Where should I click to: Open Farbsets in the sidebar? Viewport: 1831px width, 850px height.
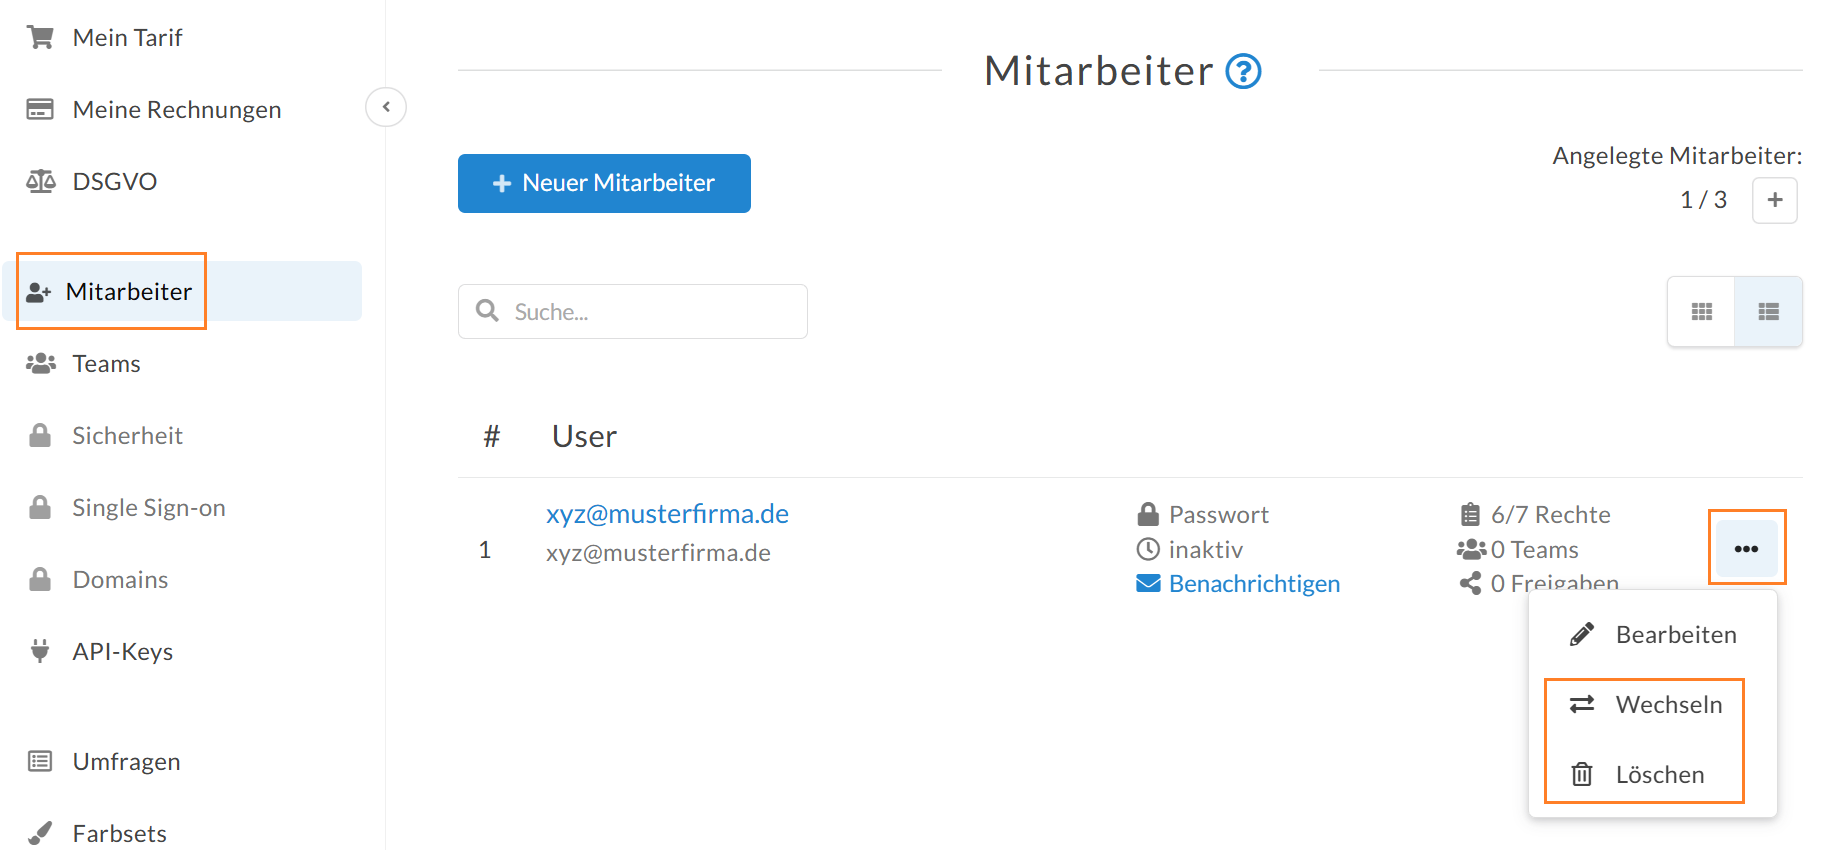coord(120,834)
